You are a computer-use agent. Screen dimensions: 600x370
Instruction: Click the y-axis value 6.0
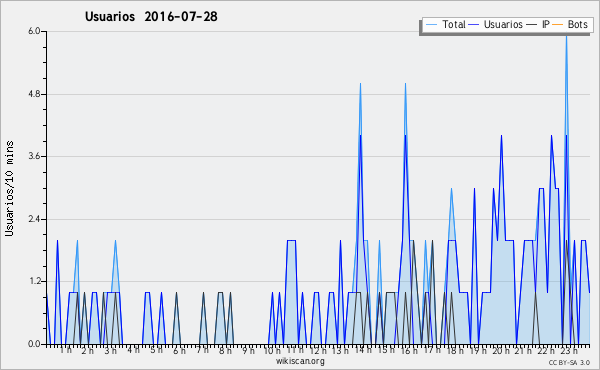point(34,31)
